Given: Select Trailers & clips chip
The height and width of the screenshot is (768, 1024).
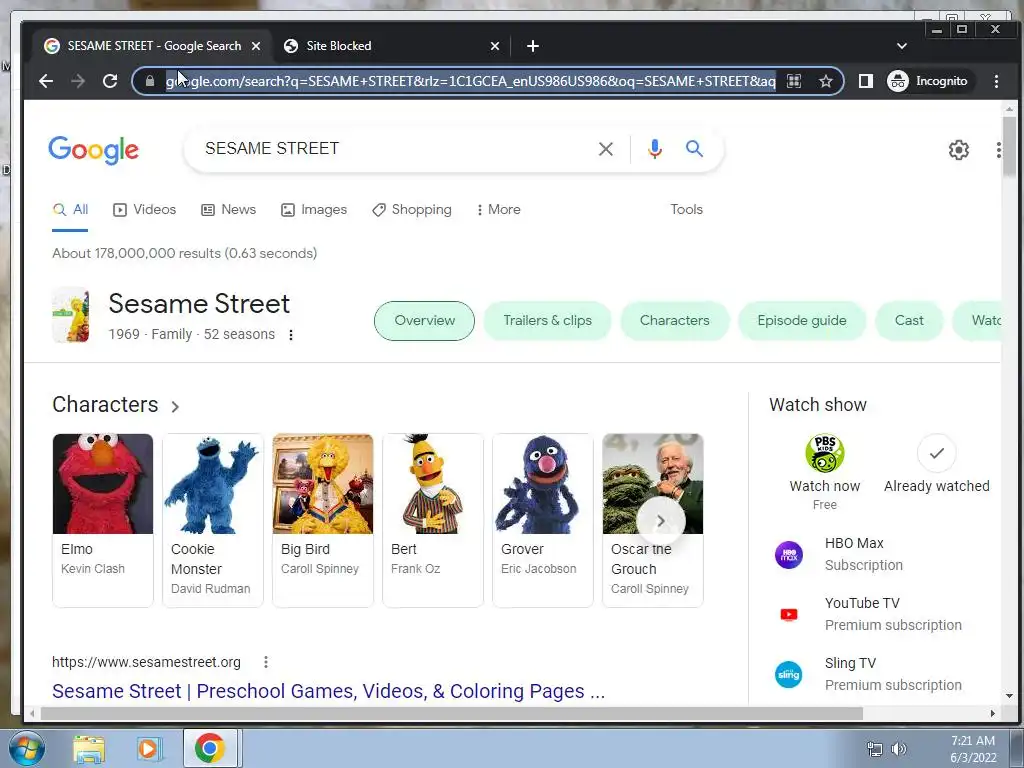Looking at the screenshot, I should tap(547, 321).
